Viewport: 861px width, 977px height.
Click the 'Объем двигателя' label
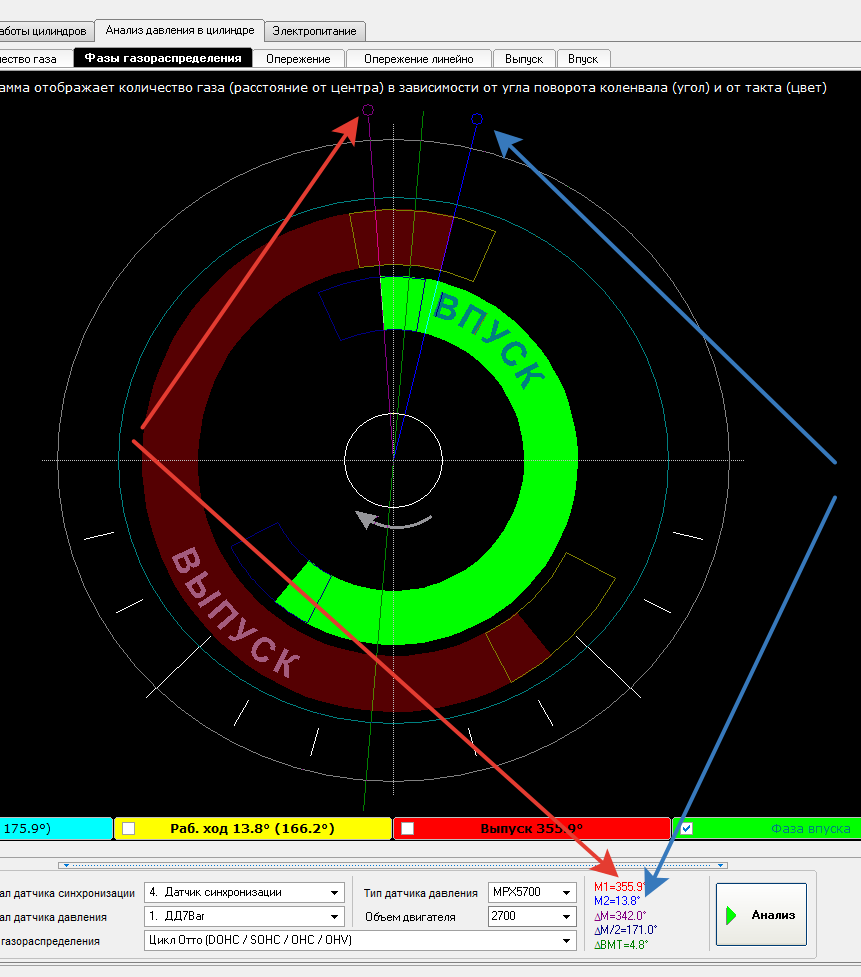point(411,917)
